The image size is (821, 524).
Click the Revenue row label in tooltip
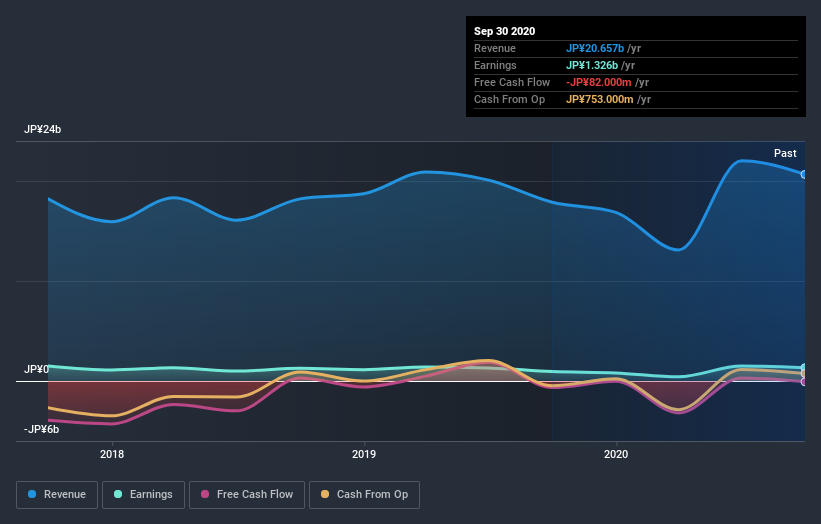point(495,48)
